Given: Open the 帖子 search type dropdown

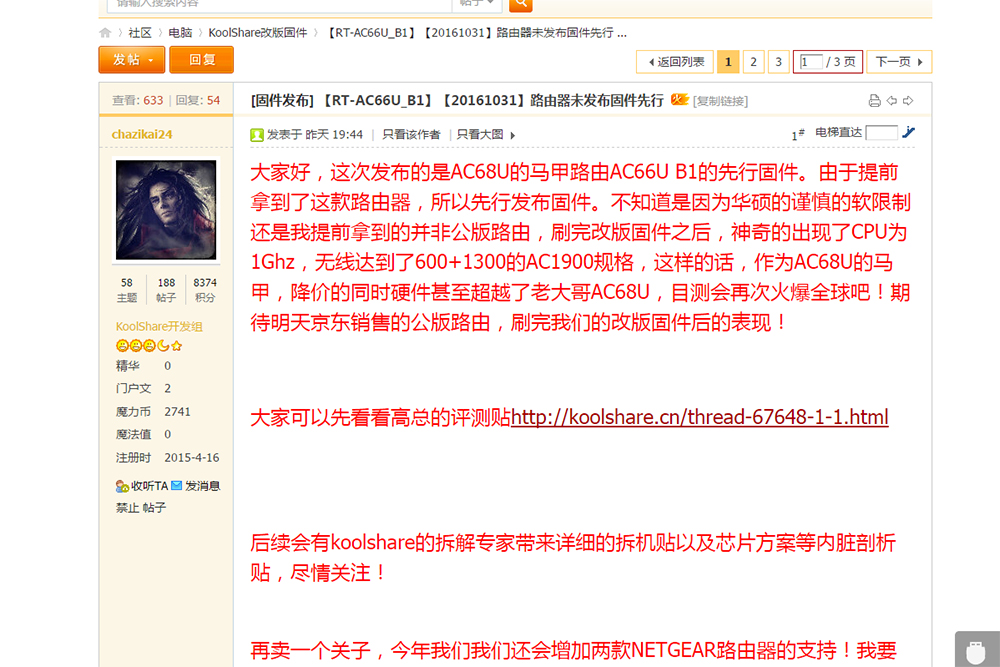Looking at the screenshot, I should click(477, 4).
